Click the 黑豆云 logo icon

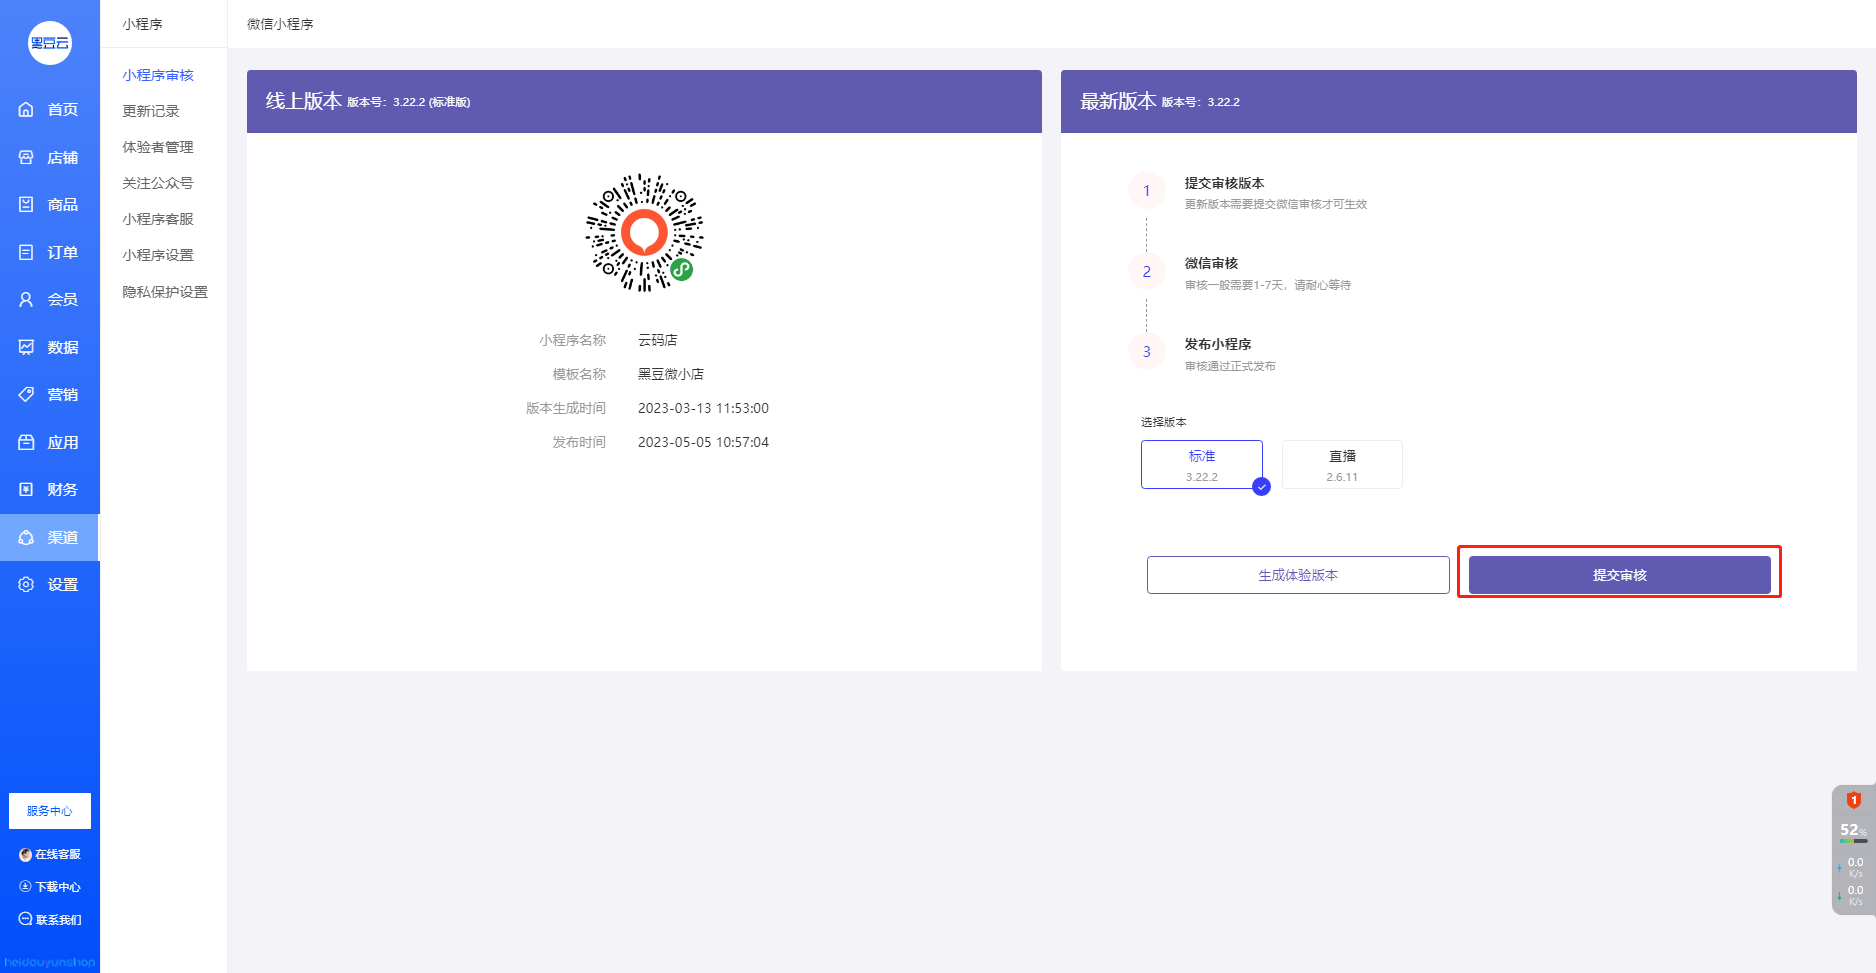(x=50, y=43)
